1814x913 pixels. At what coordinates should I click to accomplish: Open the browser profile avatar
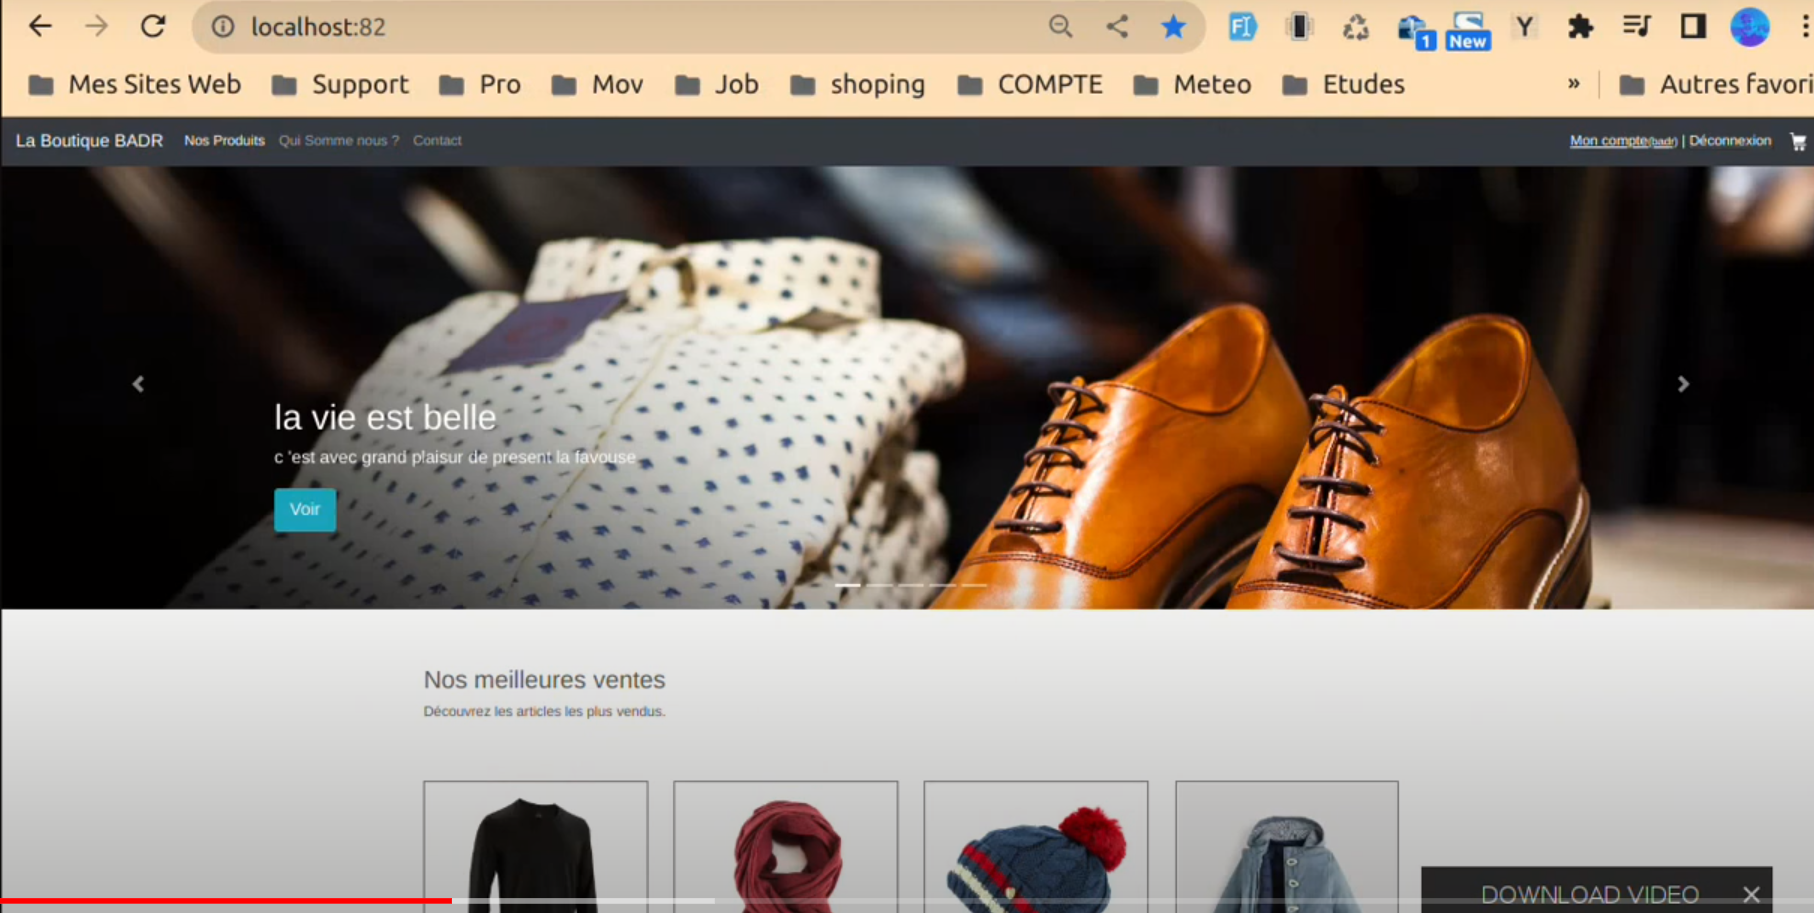pos(1749,27)
